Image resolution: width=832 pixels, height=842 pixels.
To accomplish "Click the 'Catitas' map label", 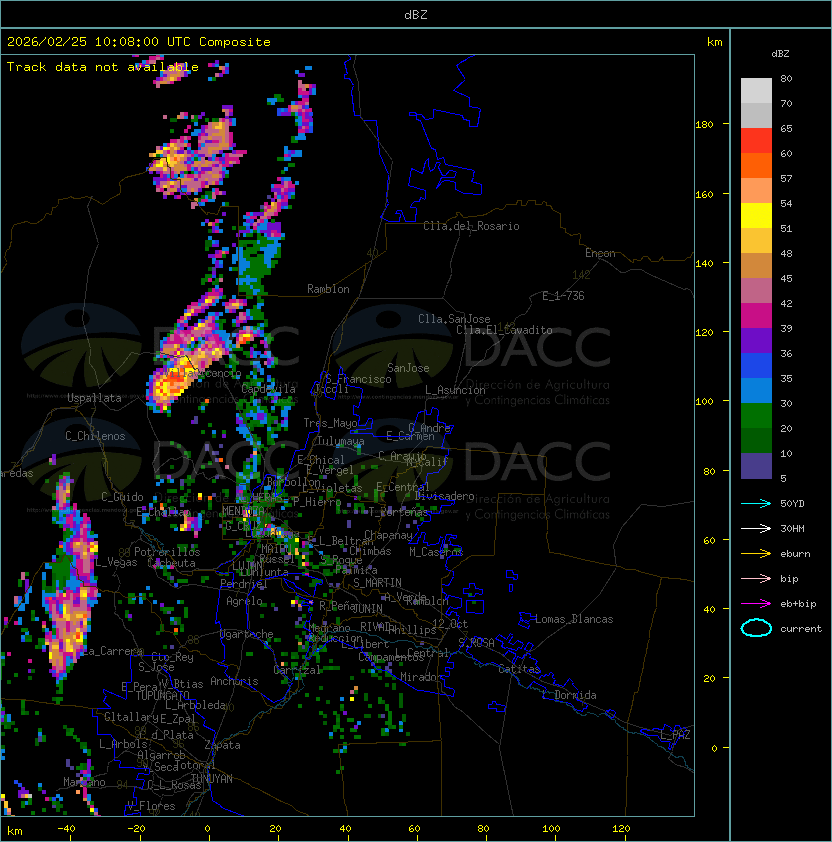I will 519,669.
